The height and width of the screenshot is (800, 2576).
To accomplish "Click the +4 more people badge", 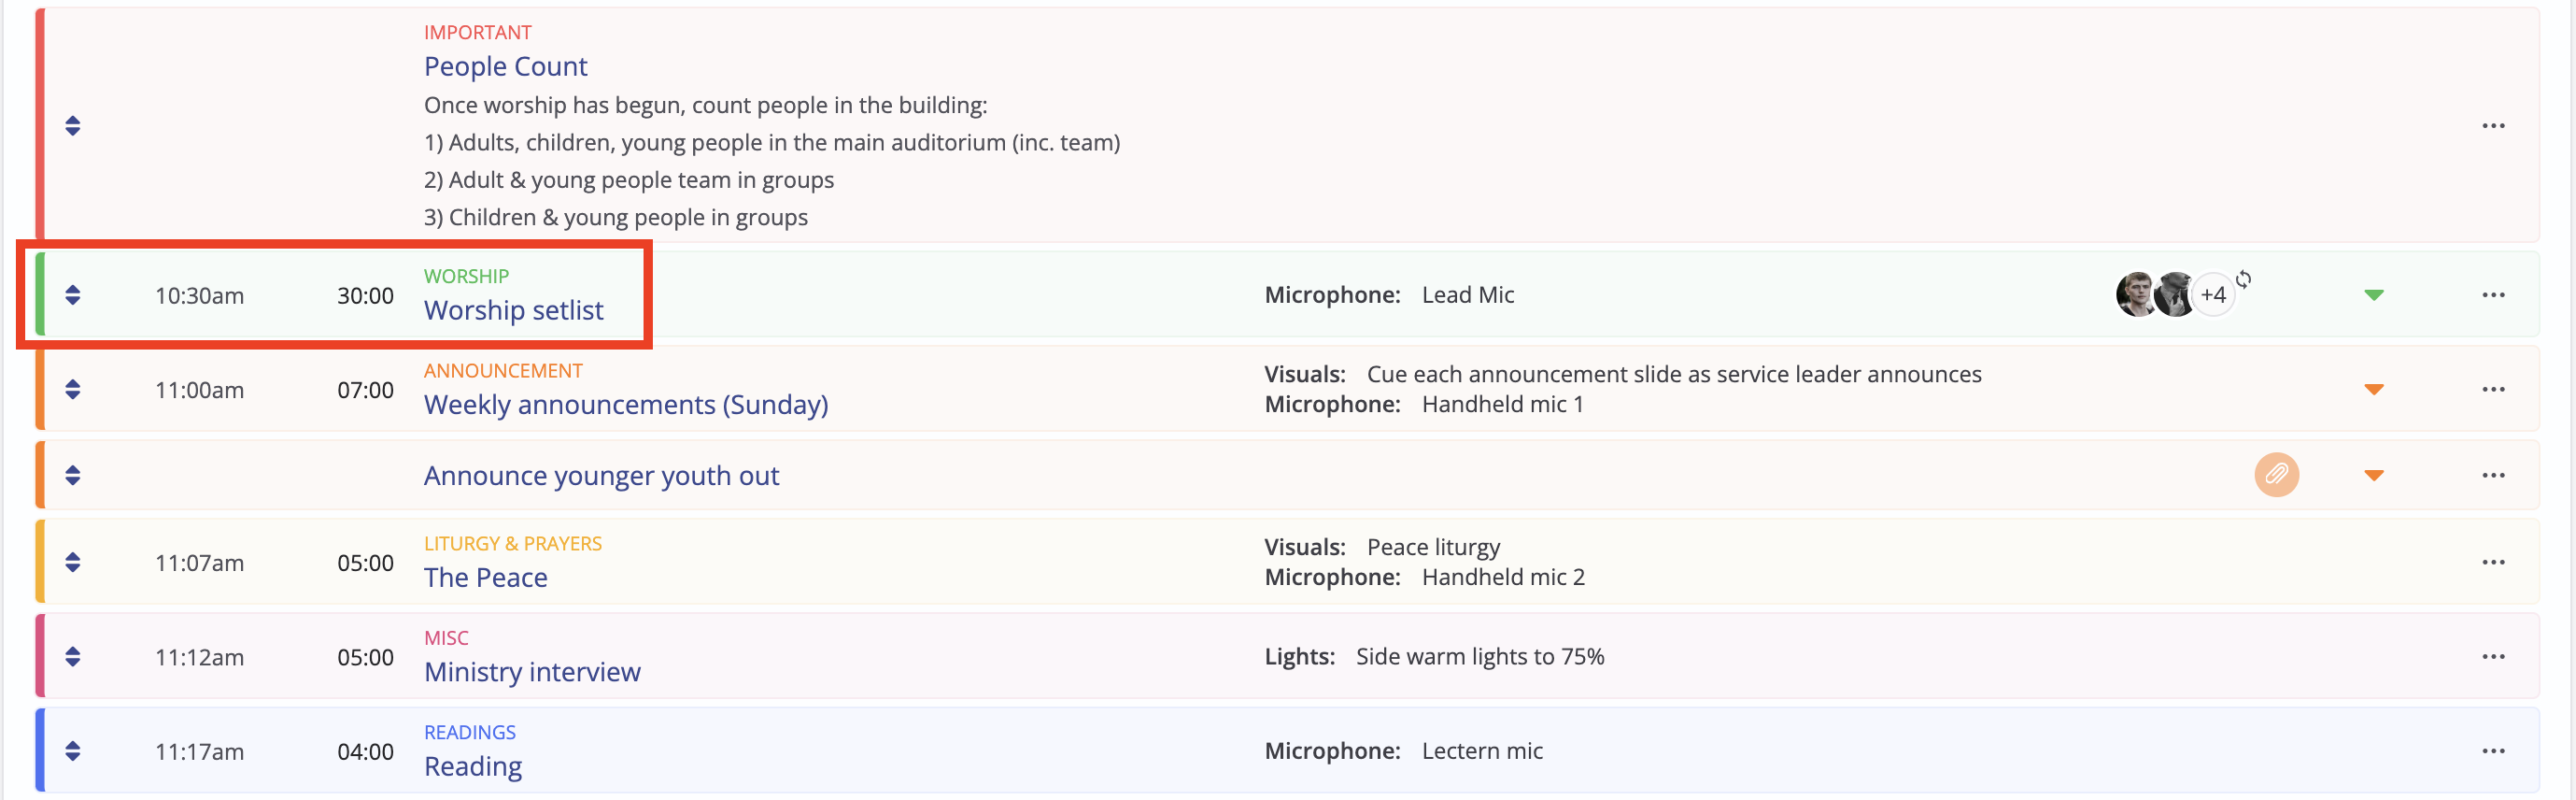I will (x=2213, y=295).
